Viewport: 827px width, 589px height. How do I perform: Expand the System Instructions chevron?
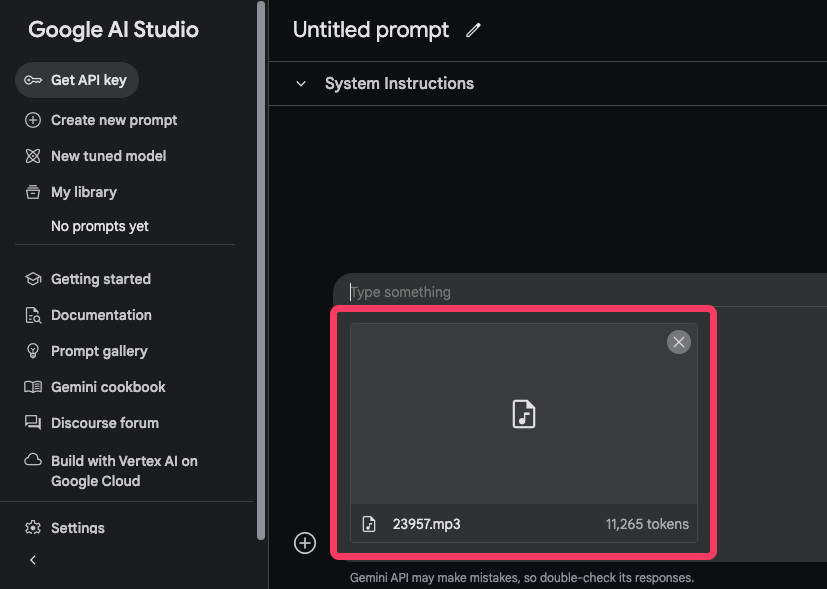click(x=300, y=84)
